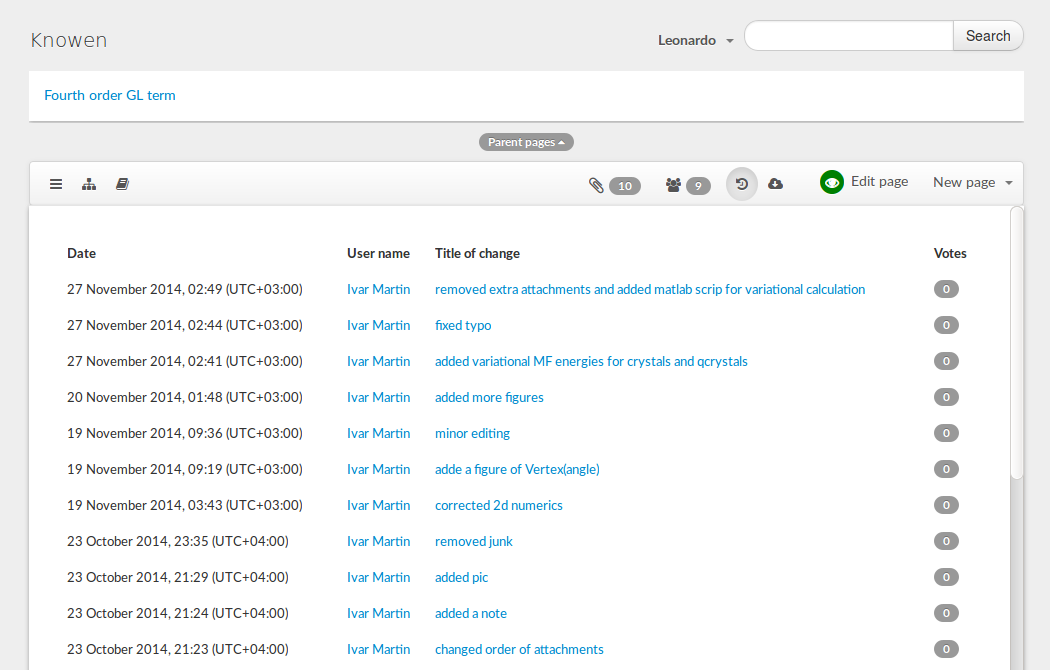Expand the Parent pages section
The width and height of the screenshot is (1050, 670).
526,142
